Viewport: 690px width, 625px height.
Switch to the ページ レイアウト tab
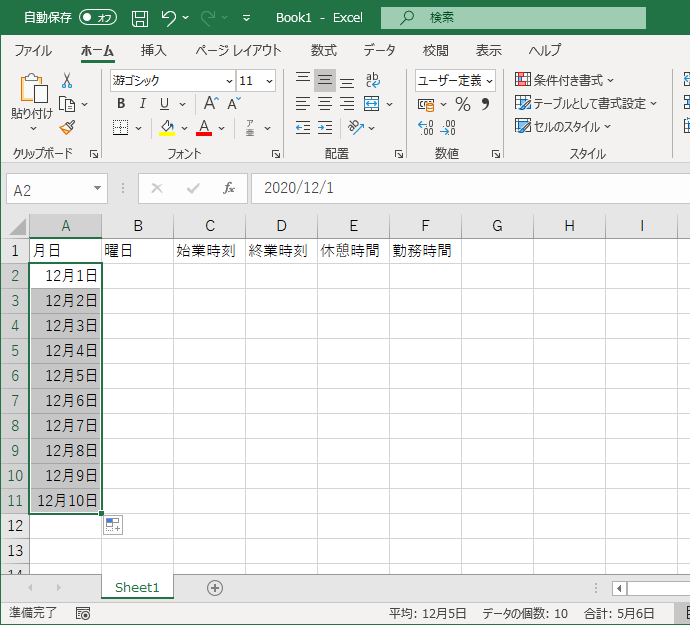[x=238, y=50]
